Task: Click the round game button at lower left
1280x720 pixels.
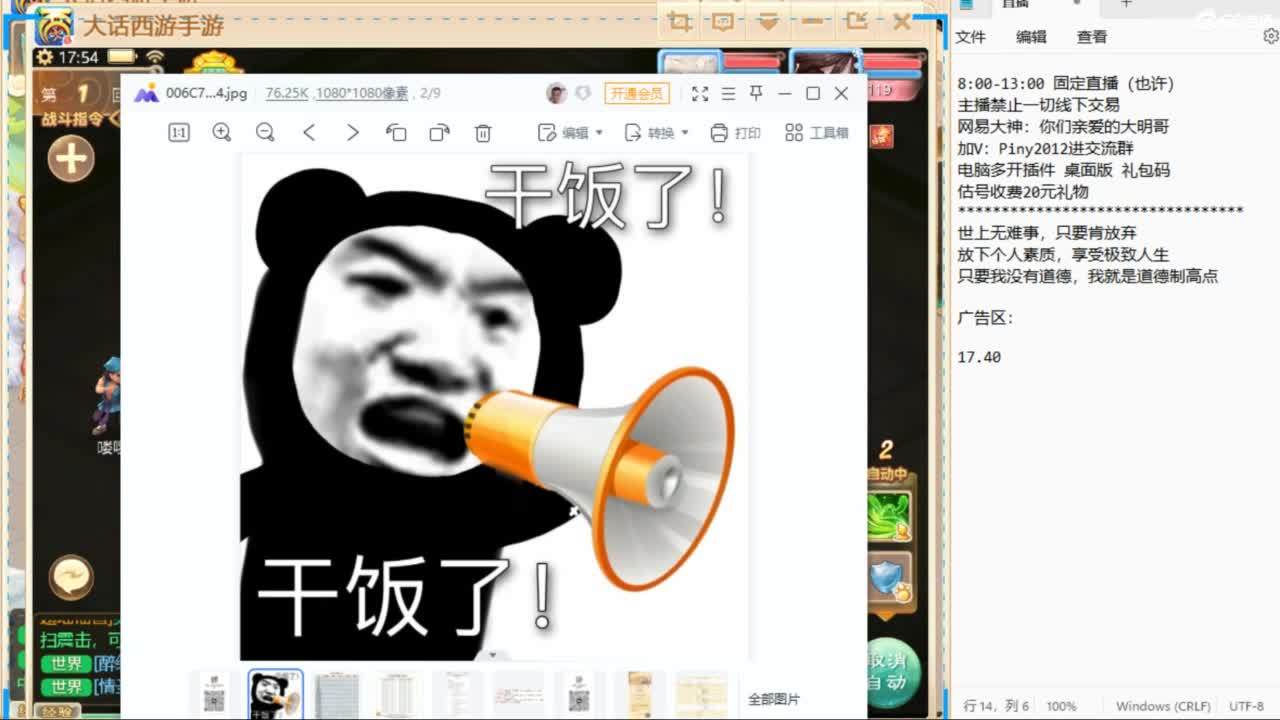Action: (71, 576)
